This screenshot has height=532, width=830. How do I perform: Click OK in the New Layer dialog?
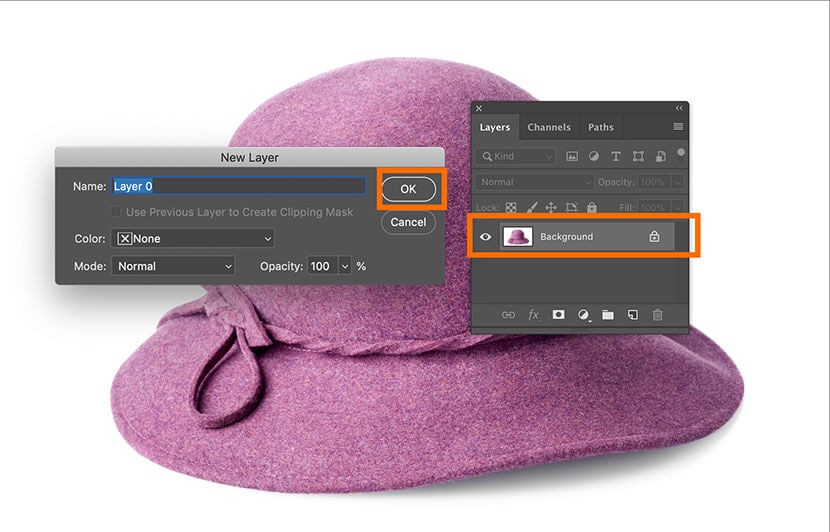click(408, 188)
